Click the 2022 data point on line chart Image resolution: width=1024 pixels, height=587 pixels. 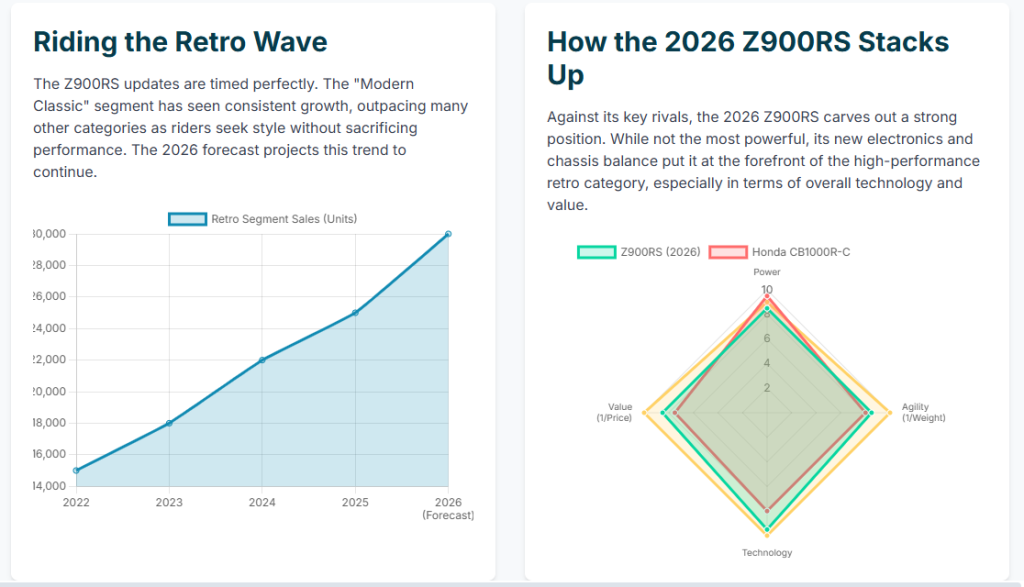(x=76, y=470)
